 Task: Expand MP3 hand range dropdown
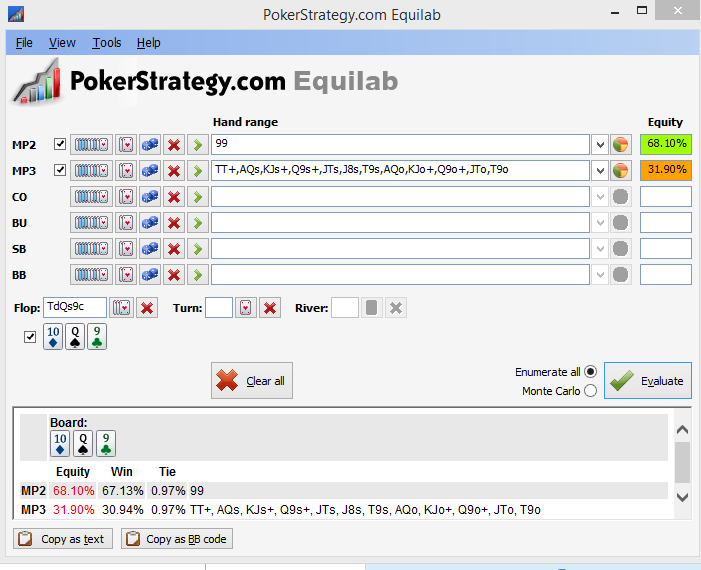600,170
